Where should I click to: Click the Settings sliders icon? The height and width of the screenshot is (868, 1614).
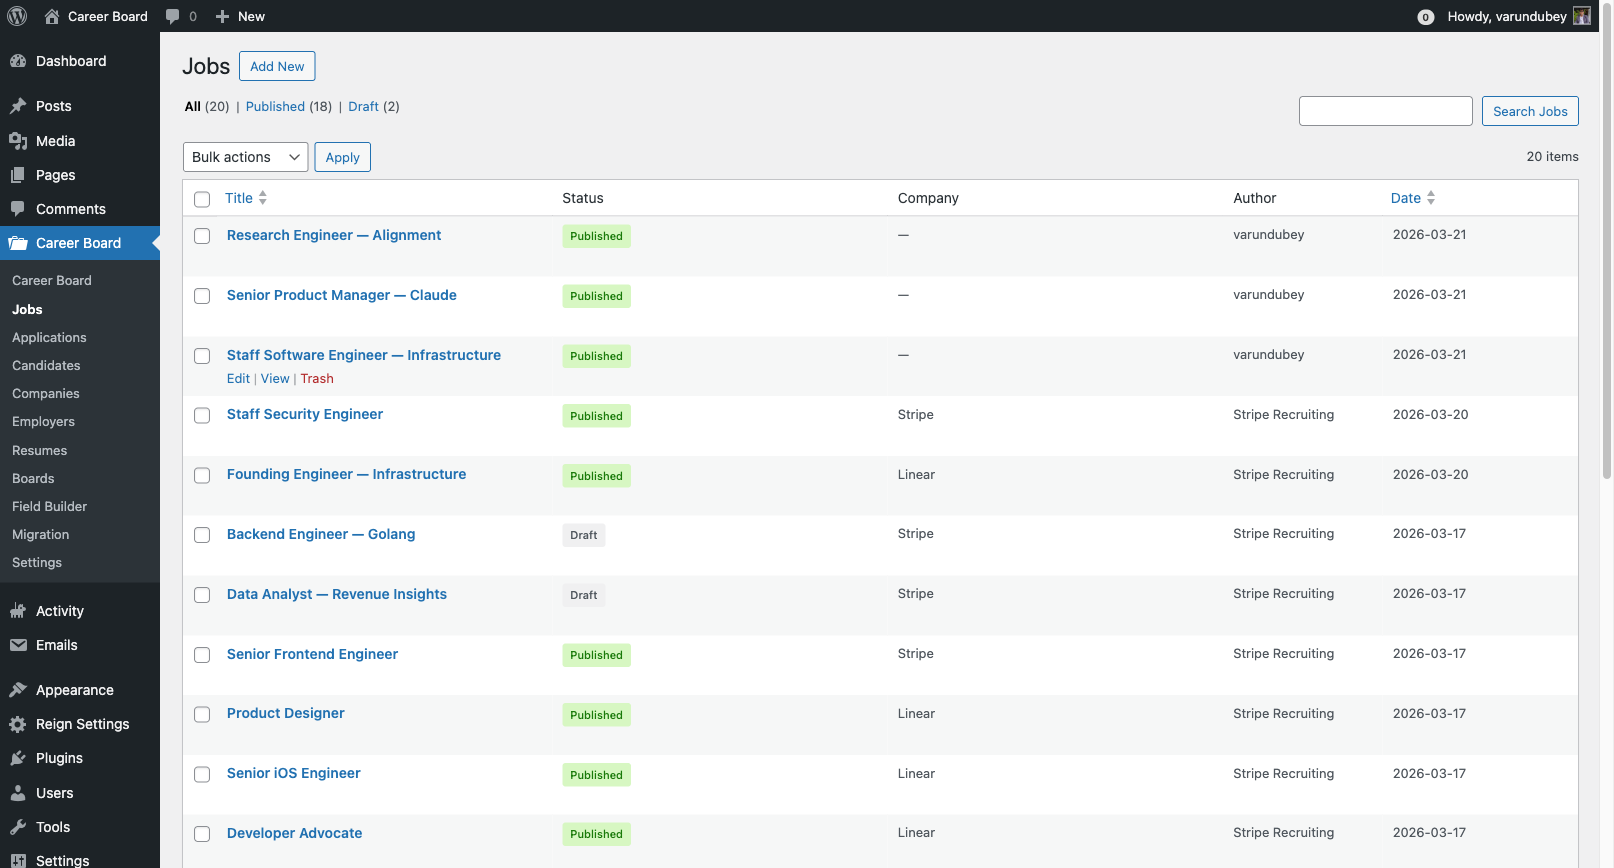pos(18,860)
